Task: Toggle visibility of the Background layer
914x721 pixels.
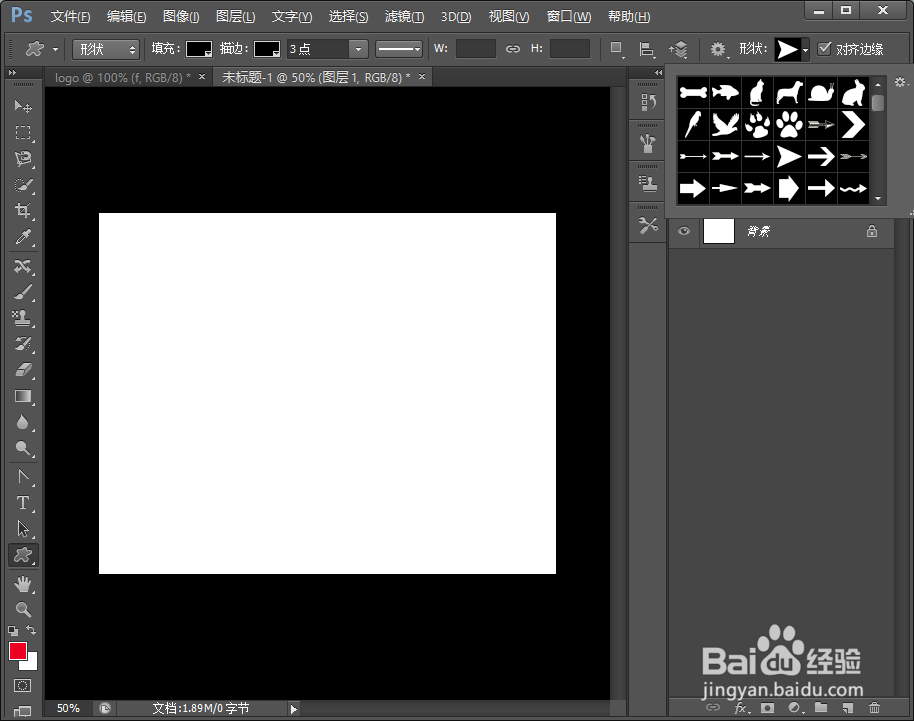Action: point(684,231)
